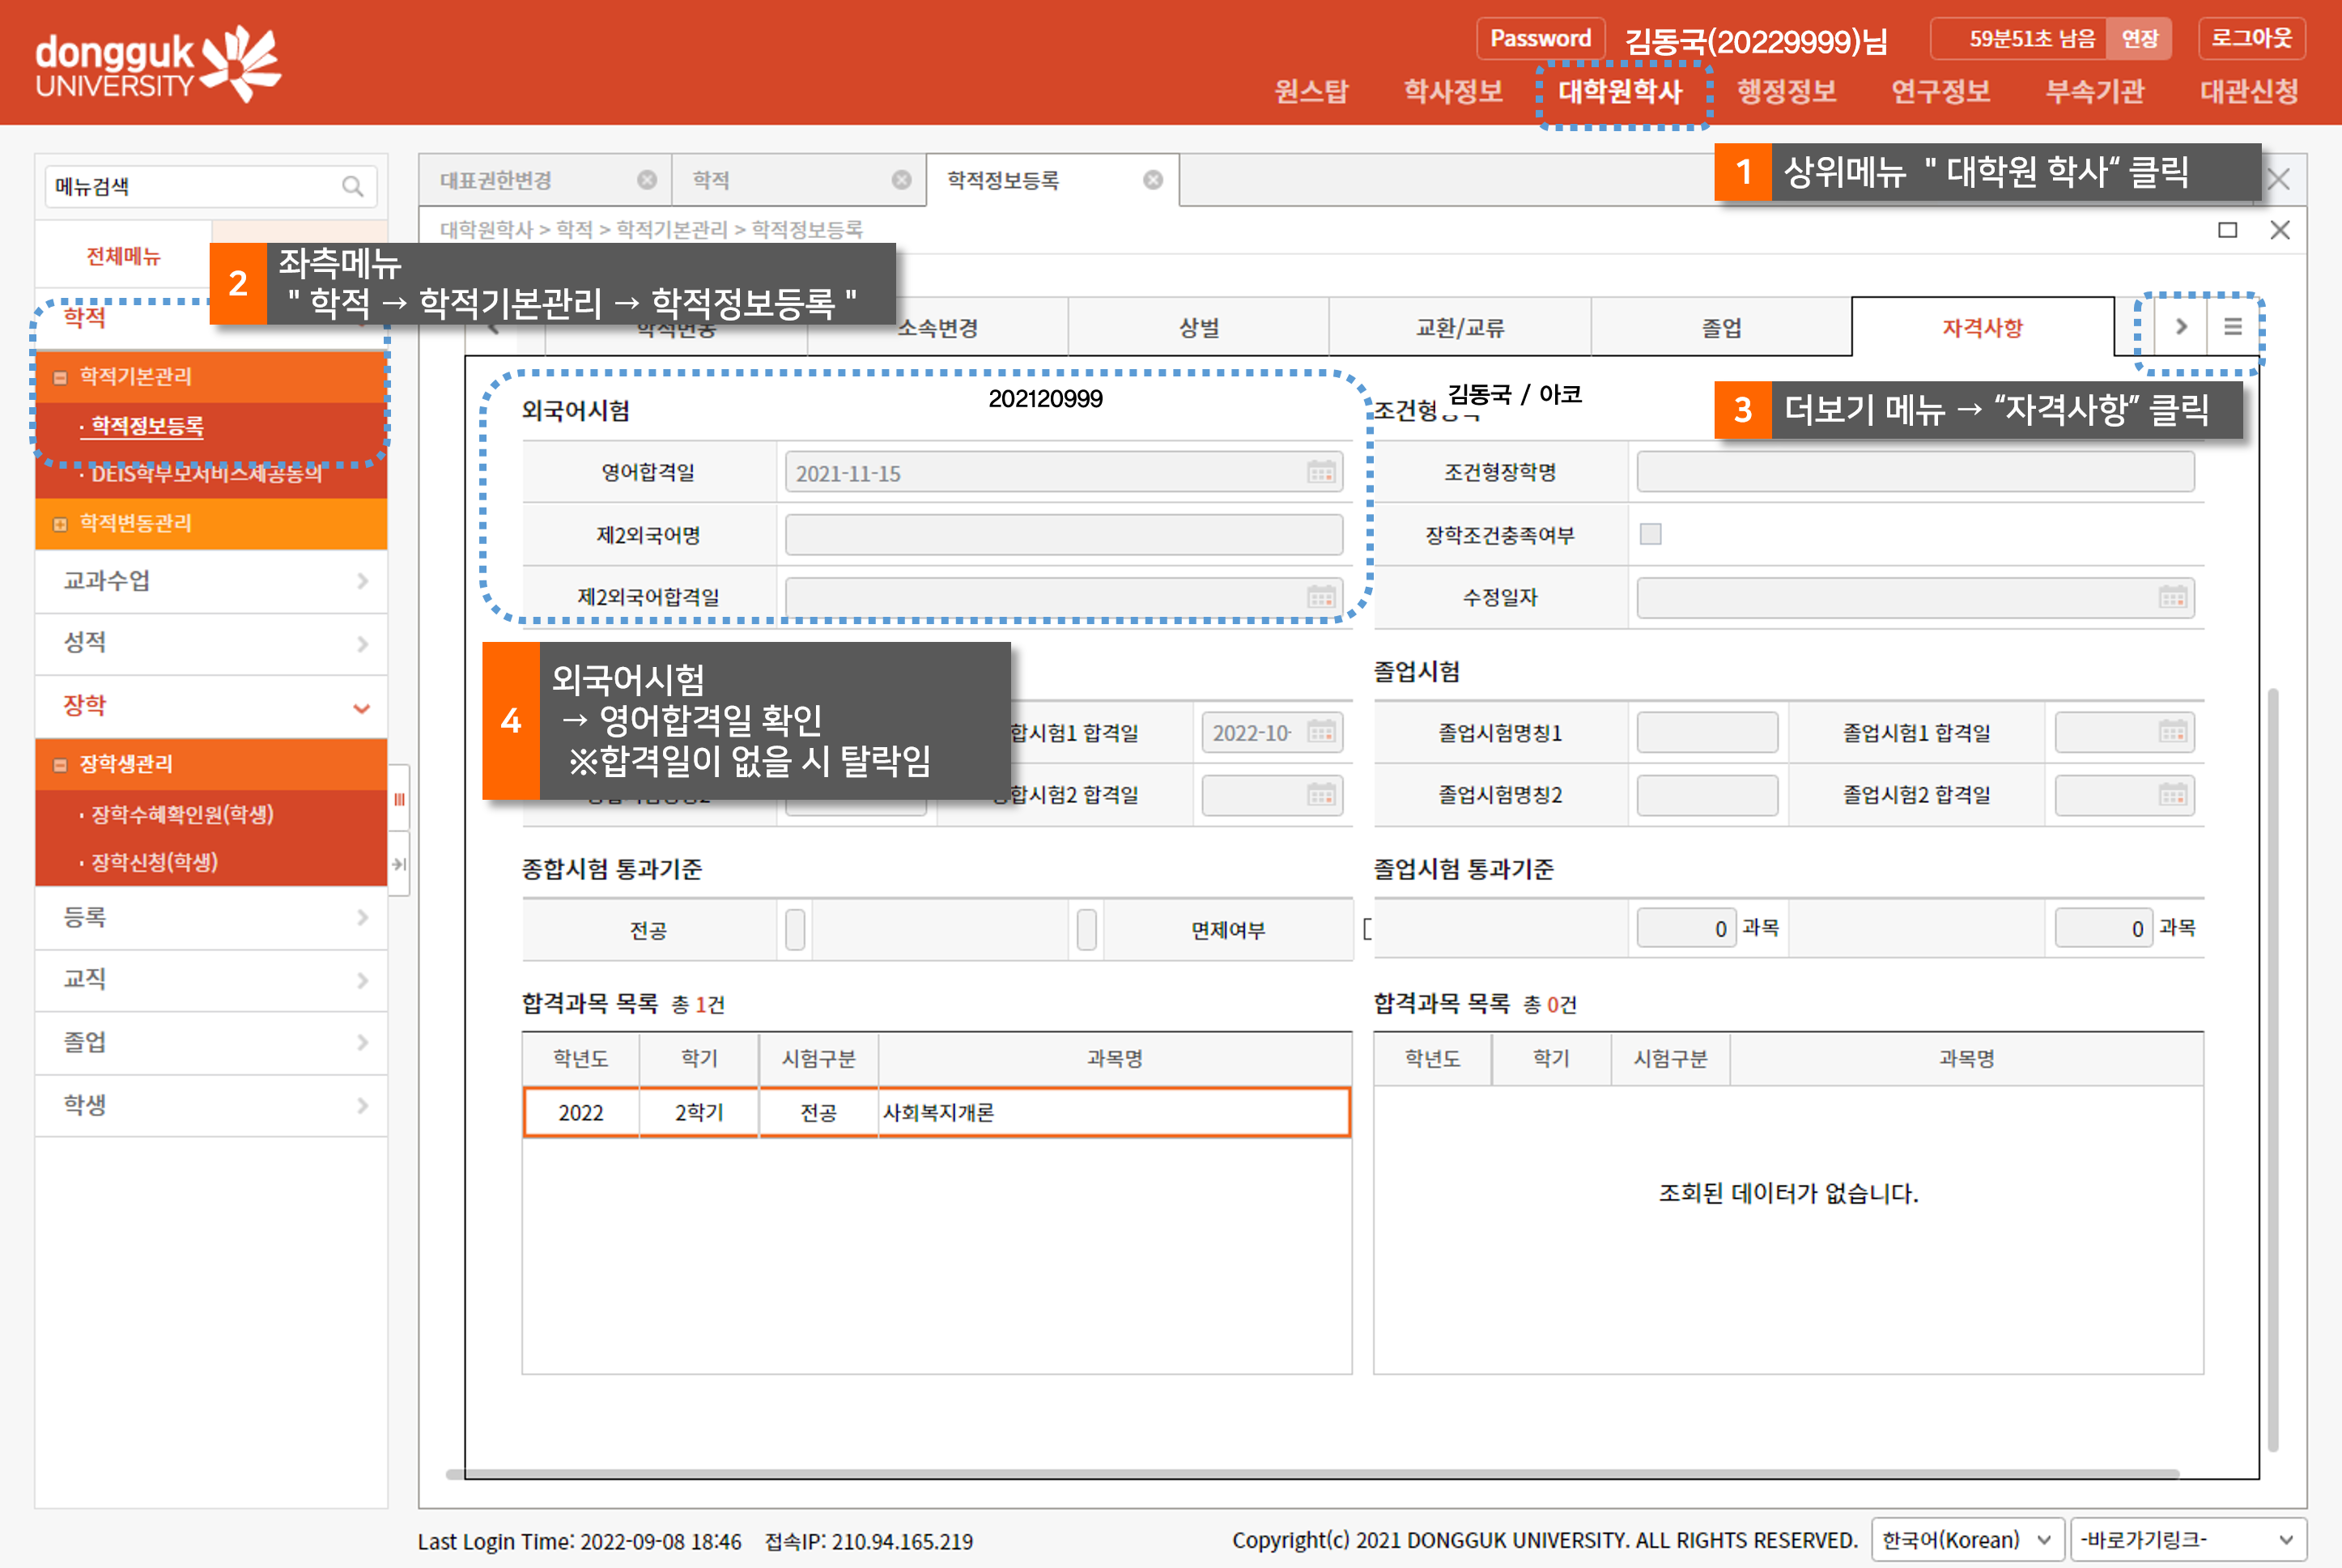This screenshot has width=2342, height=1568.
Task: Open the 졸업시험2 합격일 calendar picker
Action: [x=2172, y=795]
